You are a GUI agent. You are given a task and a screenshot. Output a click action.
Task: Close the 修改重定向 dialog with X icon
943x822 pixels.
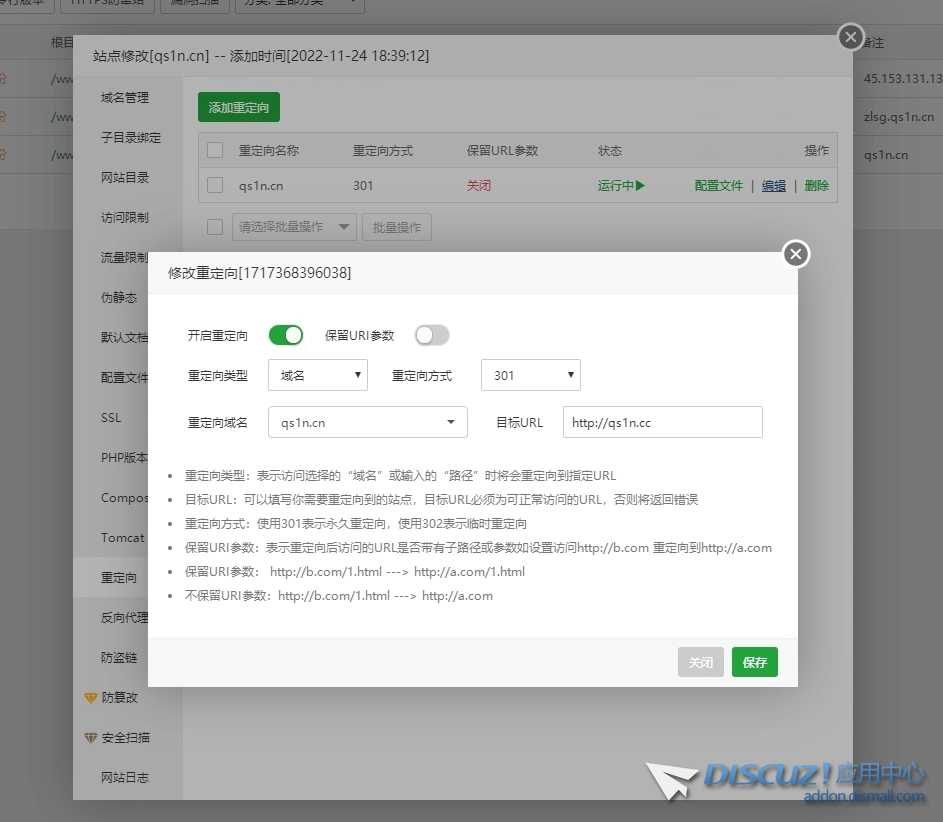tap(795, 254)
